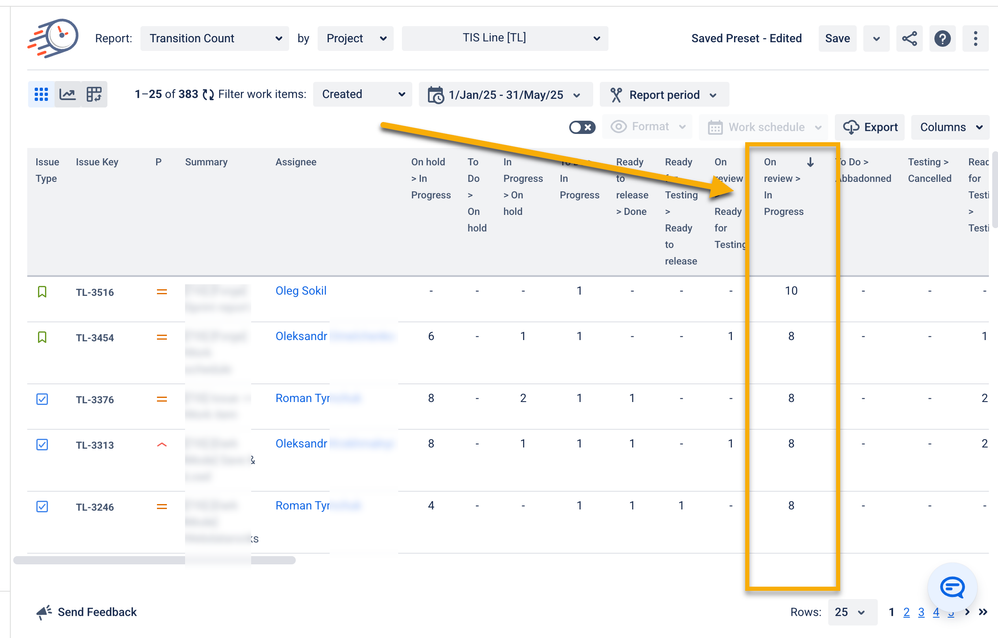Open the Project dropdown
The width and height of the screenshot is (998, 638).
pos(355,38)
